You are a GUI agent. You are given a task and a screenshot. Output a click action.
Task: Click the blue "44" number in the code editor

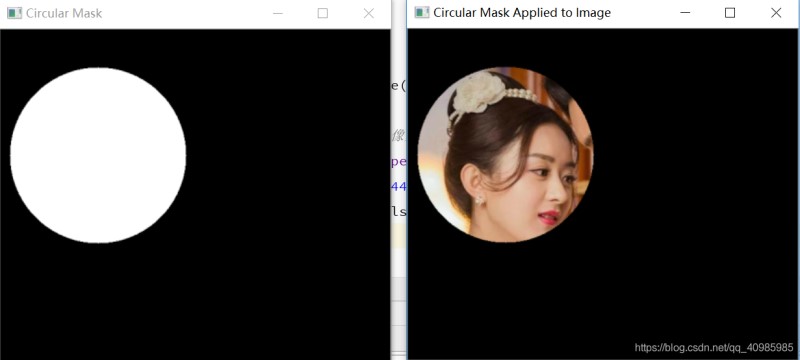click(399, 186)
